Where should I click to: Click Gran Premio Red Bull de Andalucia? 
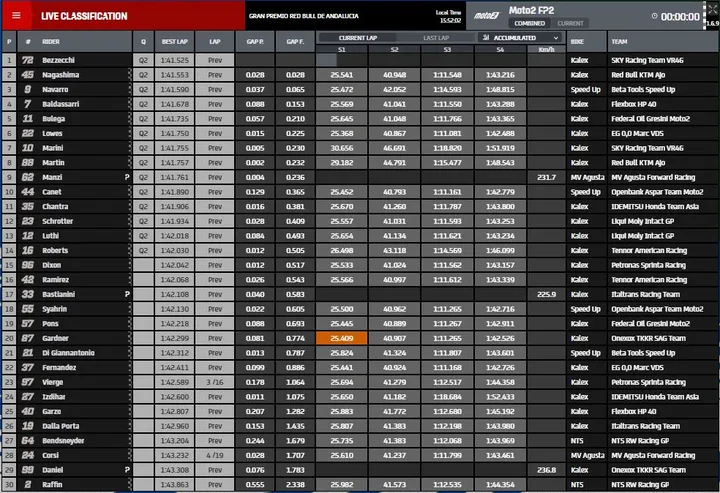pyautogui.click(x=304, y=16)
